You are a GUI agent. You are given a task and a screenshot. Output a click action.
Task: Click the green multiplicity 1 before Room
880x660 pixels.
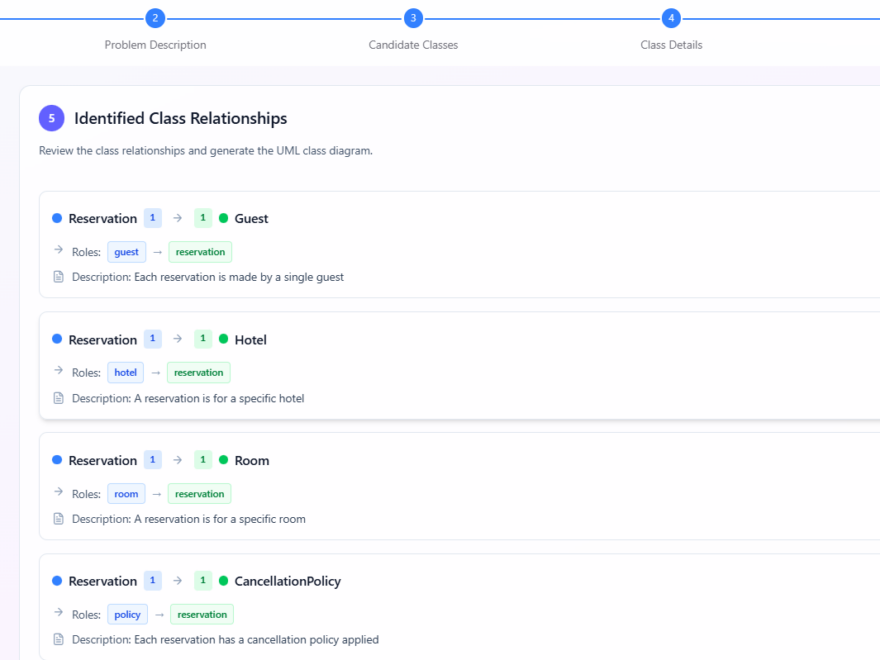pos(203,460)
